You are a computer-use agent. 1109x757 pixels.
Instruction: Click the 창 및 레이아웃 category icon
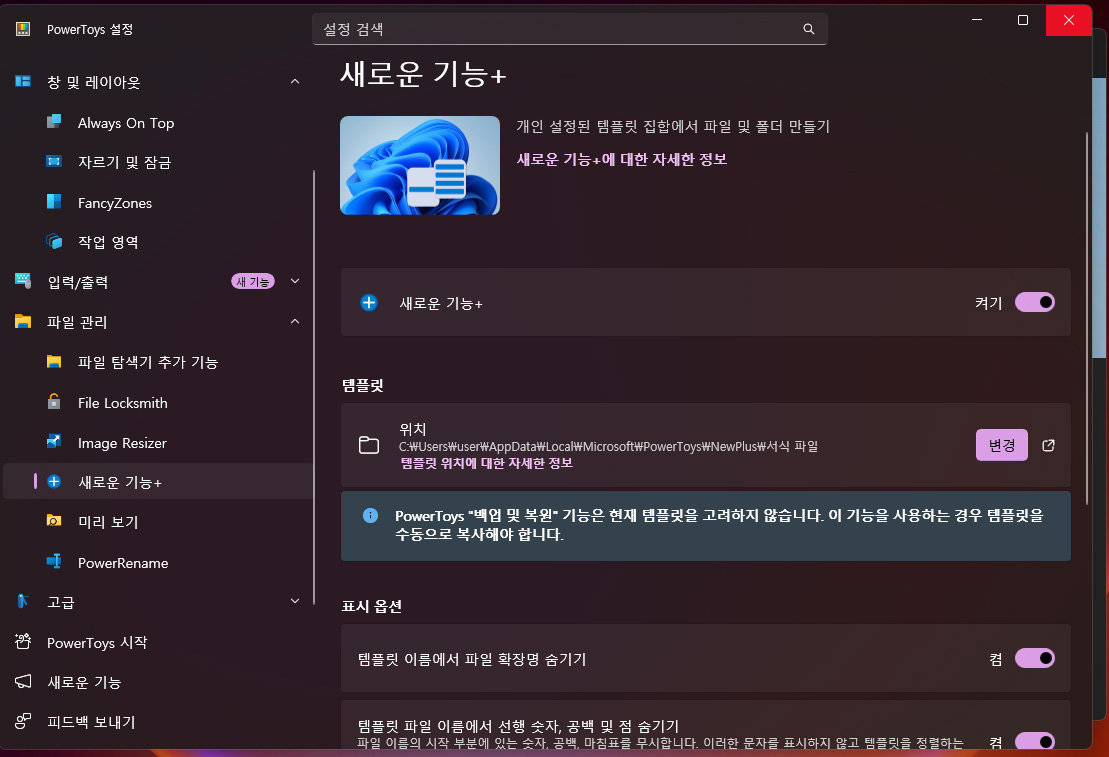23,81
